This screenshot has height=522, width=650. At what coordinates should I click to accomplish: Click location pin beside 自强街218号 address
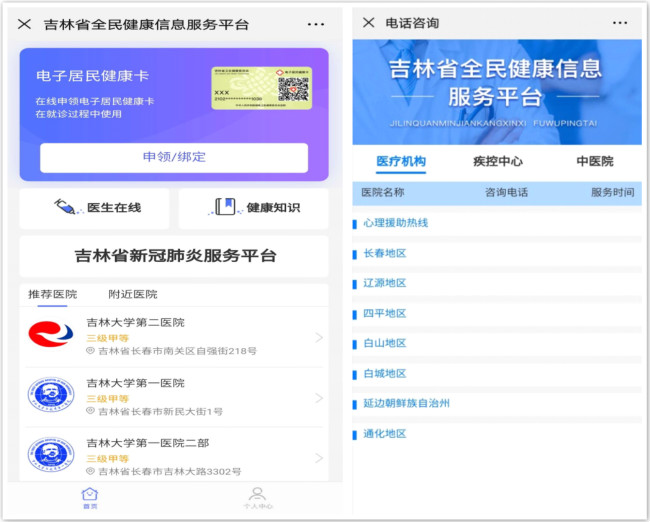(90, 351)
